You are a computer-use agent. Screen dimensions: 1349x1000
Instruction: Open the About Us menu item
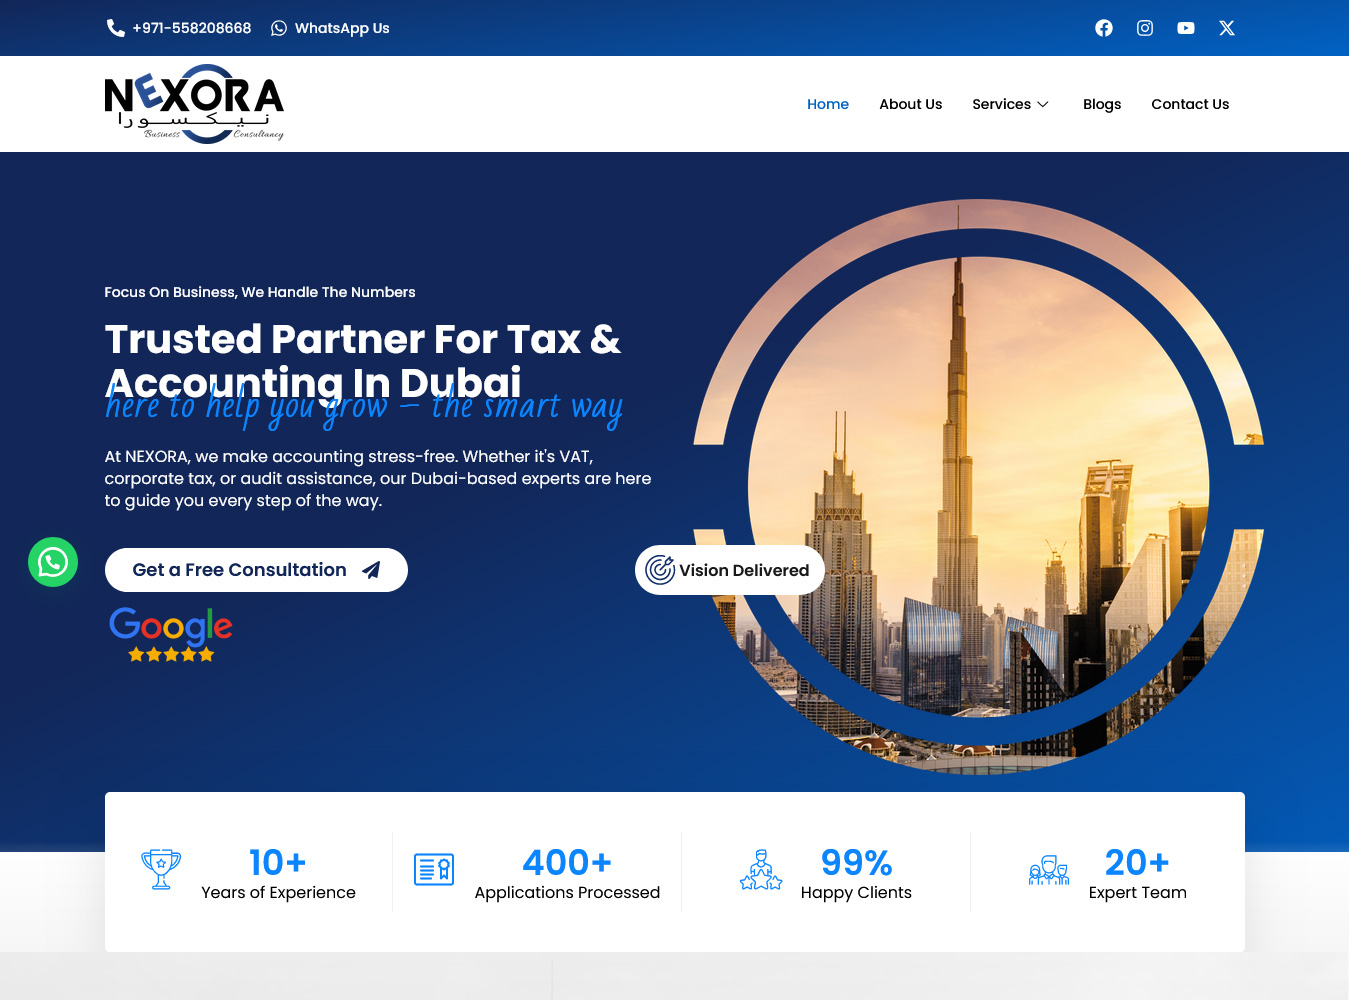pyautogui.click(x=911, y=104)
